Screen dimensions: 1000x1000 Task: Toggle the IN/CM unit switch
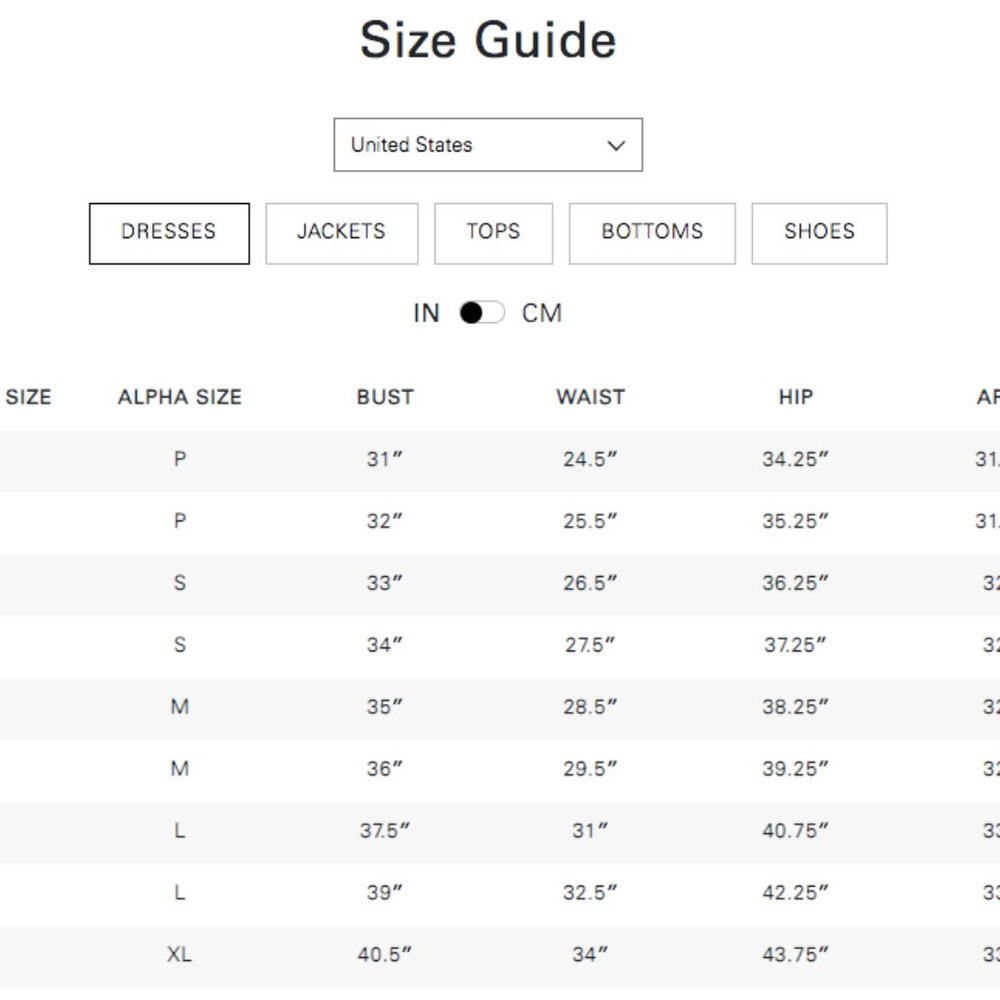click(x=482, y=313)
